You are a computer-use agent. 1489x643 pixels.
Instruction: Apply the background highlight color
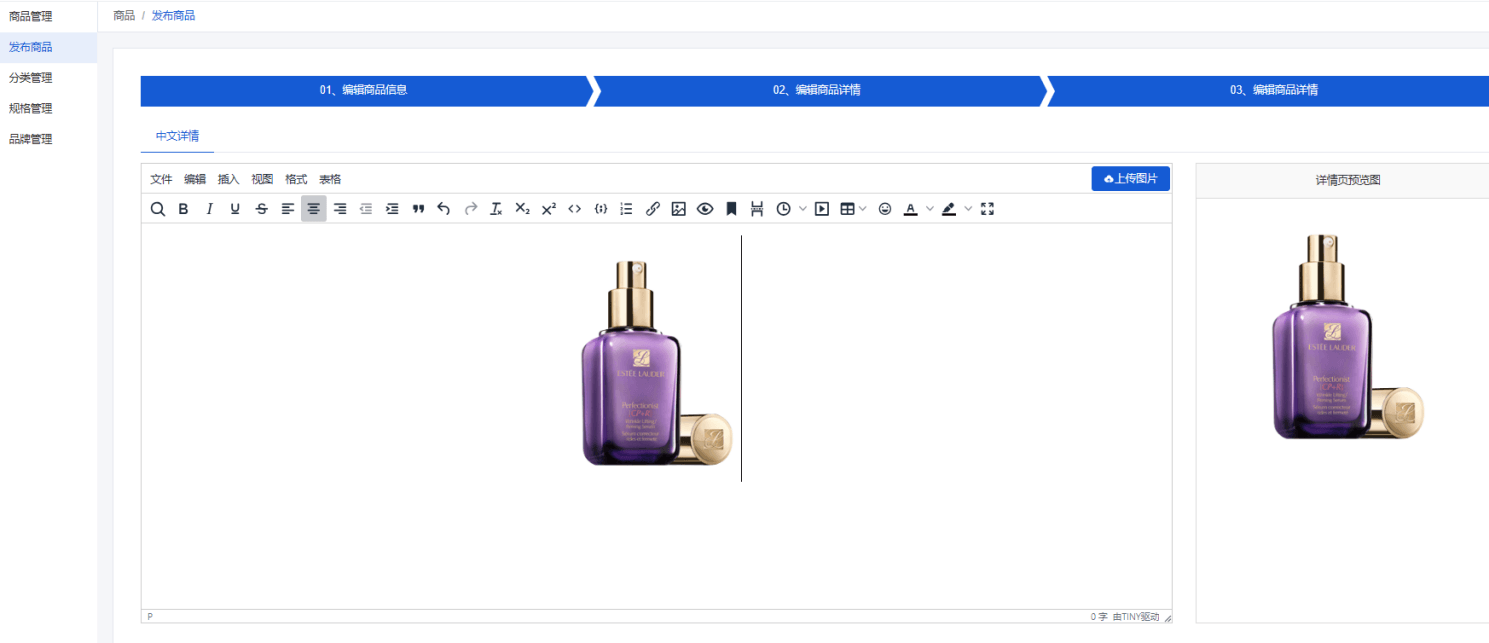point(949,209)
